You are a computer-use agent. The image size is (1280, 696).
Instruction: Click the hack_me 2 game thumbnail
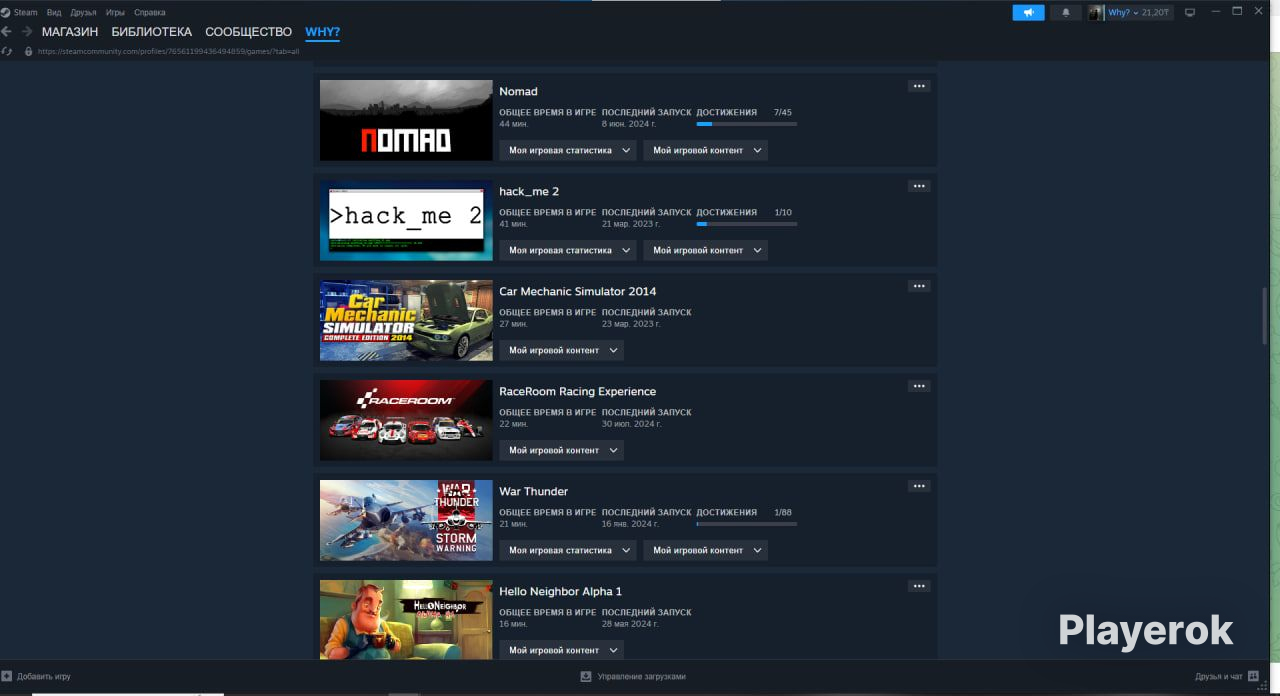406,220
